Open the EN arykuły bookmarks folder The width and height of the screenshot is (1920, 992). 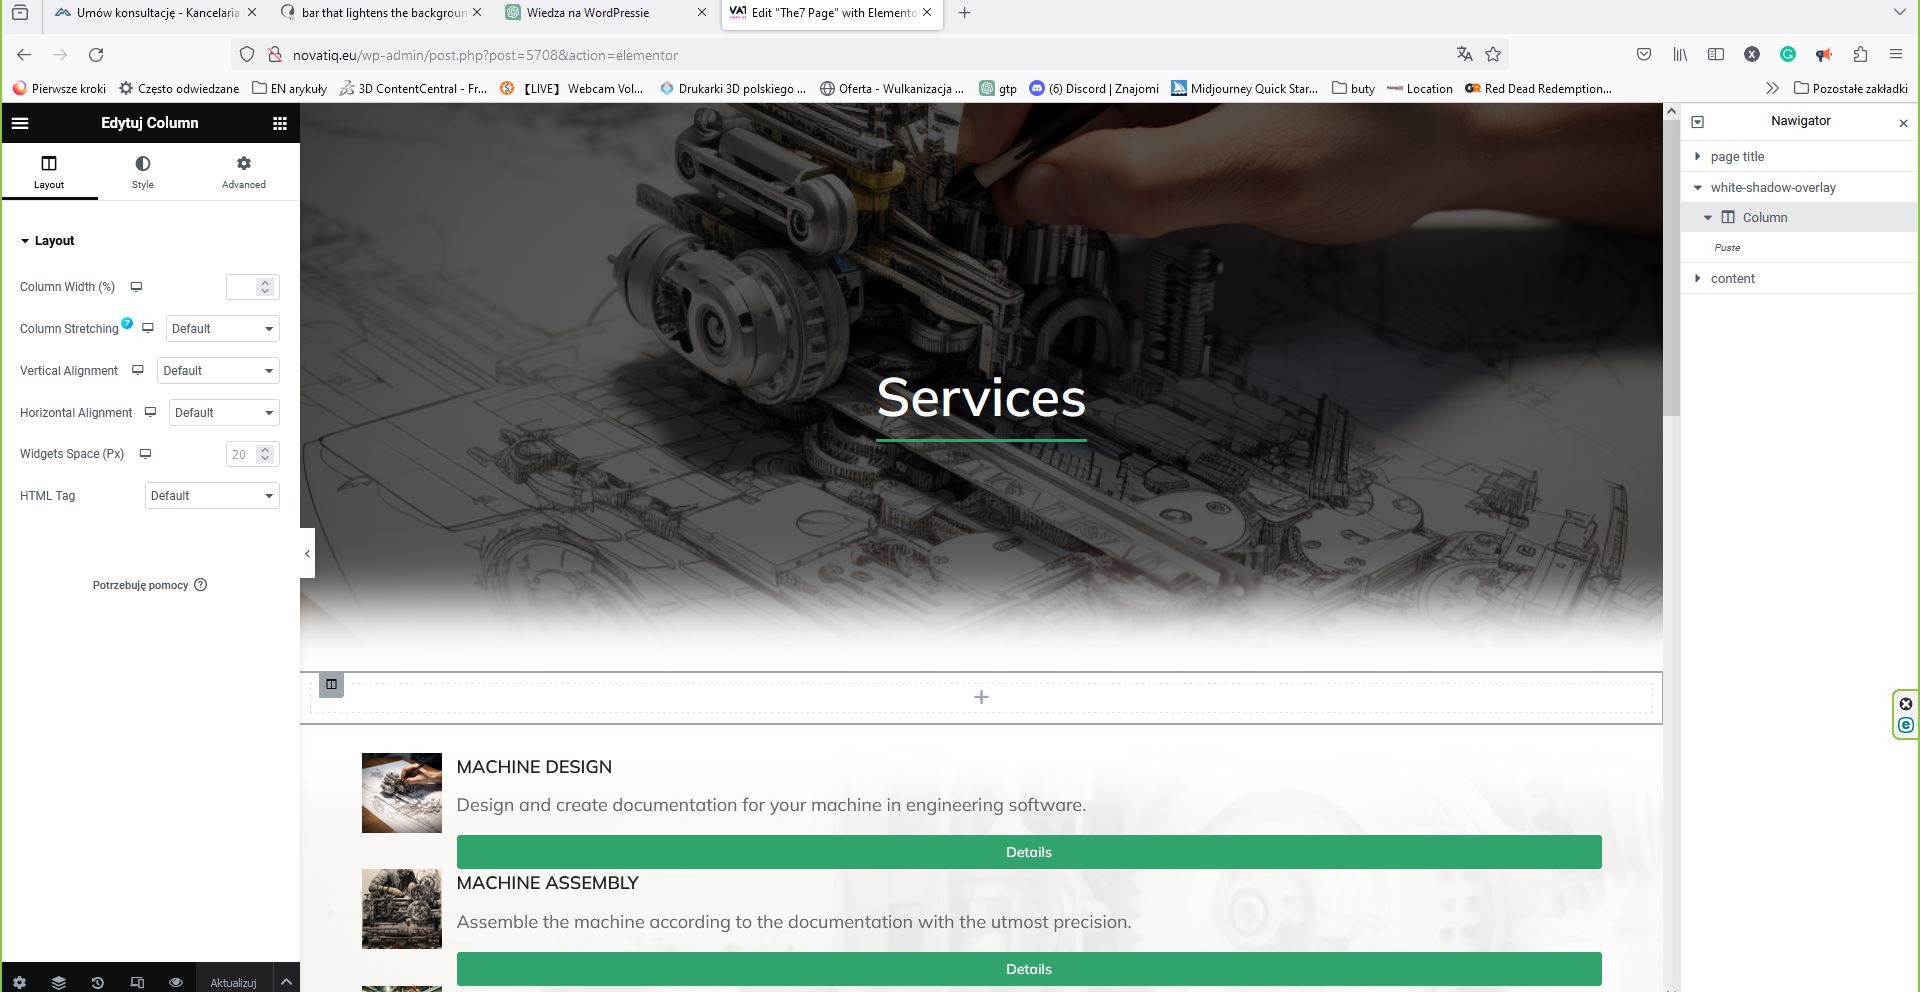coord(289,88)
